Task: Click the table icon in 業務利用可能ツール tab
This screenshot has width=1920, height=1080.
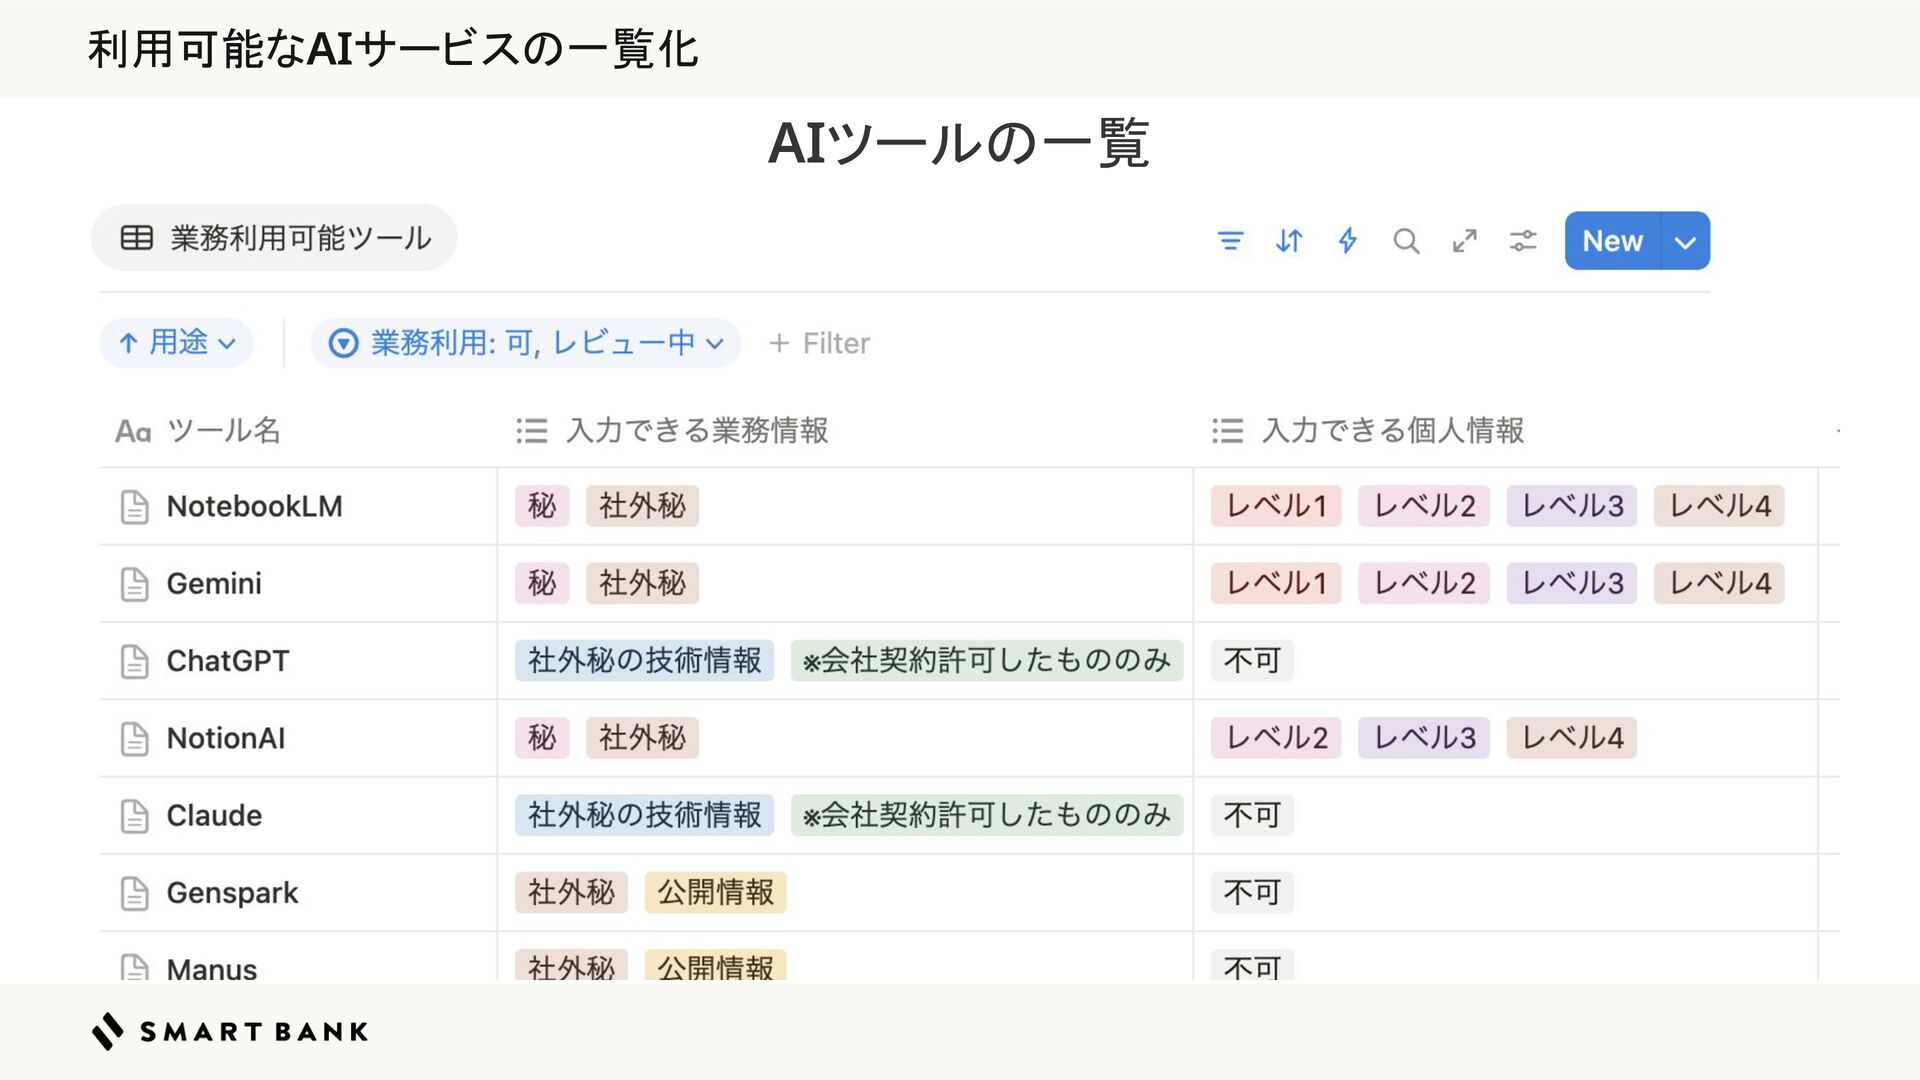Action: [x=137, y=238]
